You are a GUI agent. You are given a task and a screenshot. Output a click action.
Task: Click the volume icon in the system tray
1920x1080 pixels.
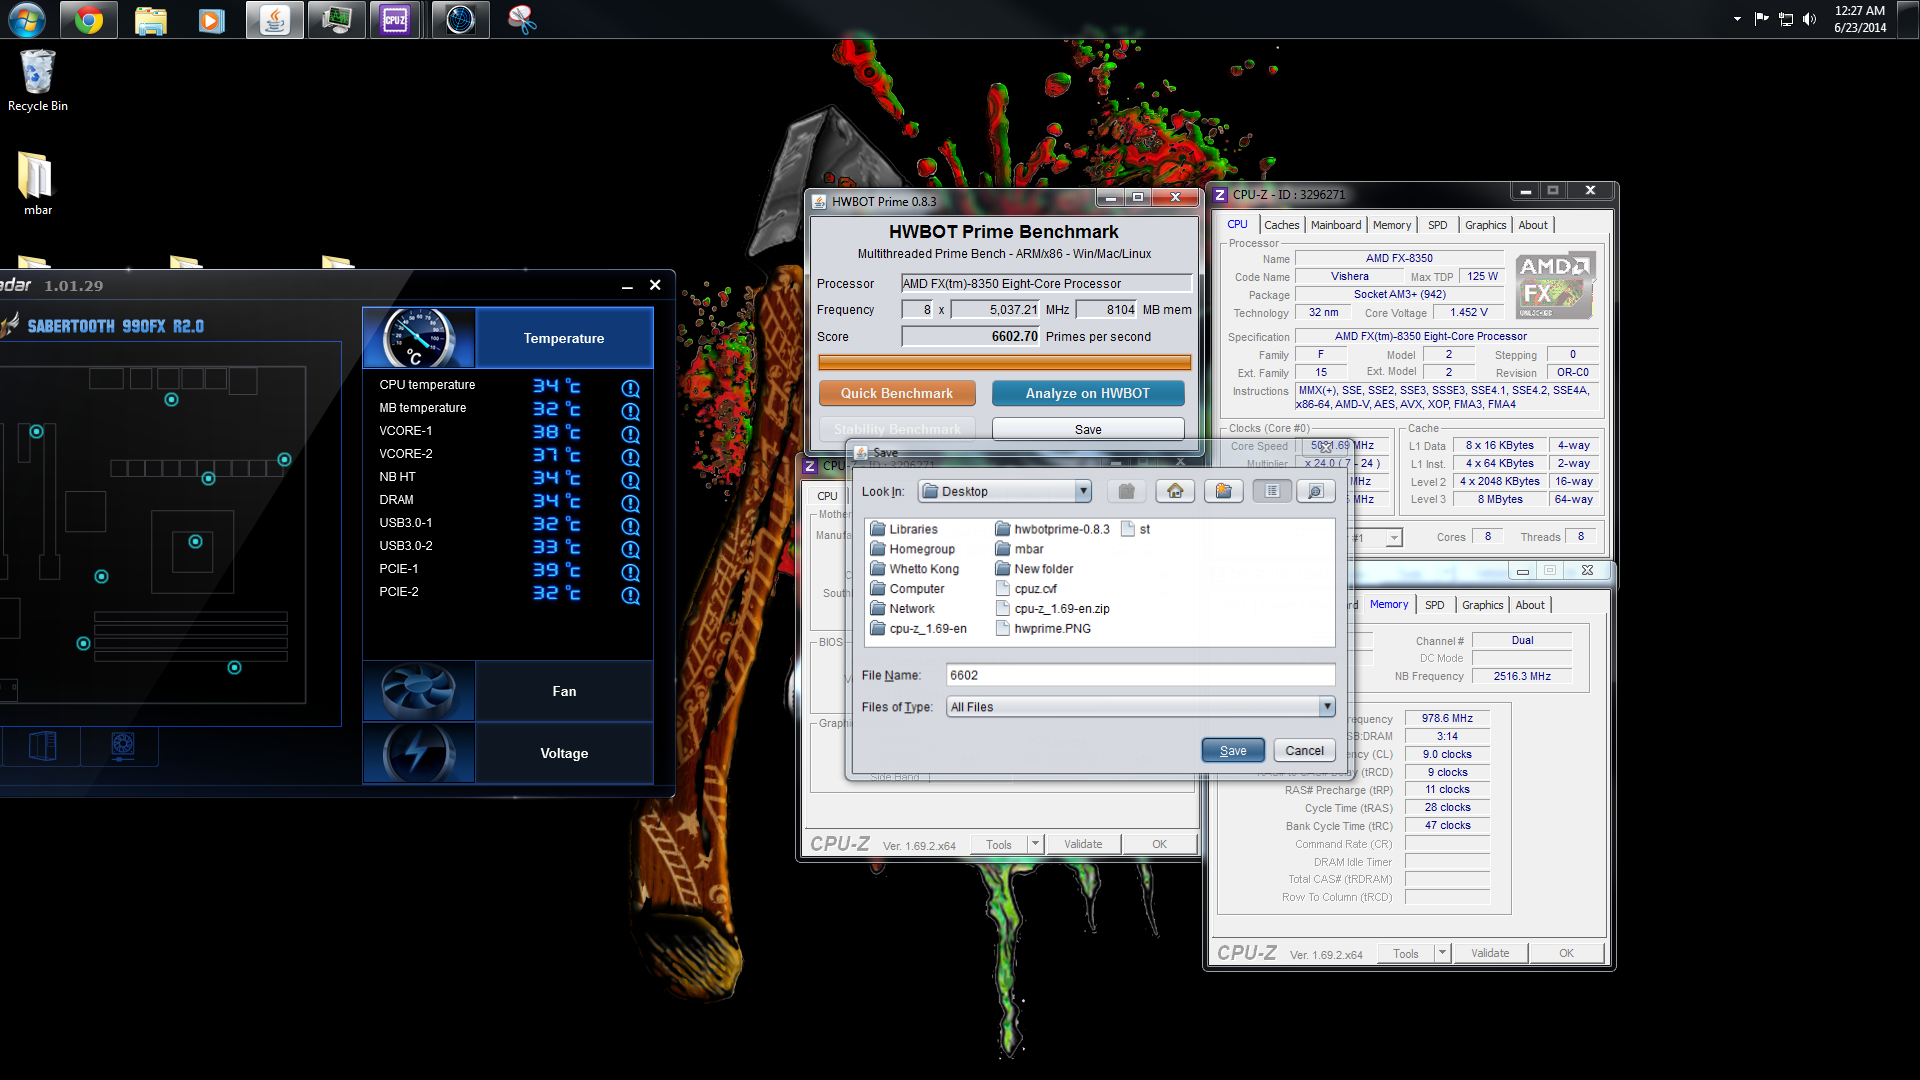(1809, 19)
